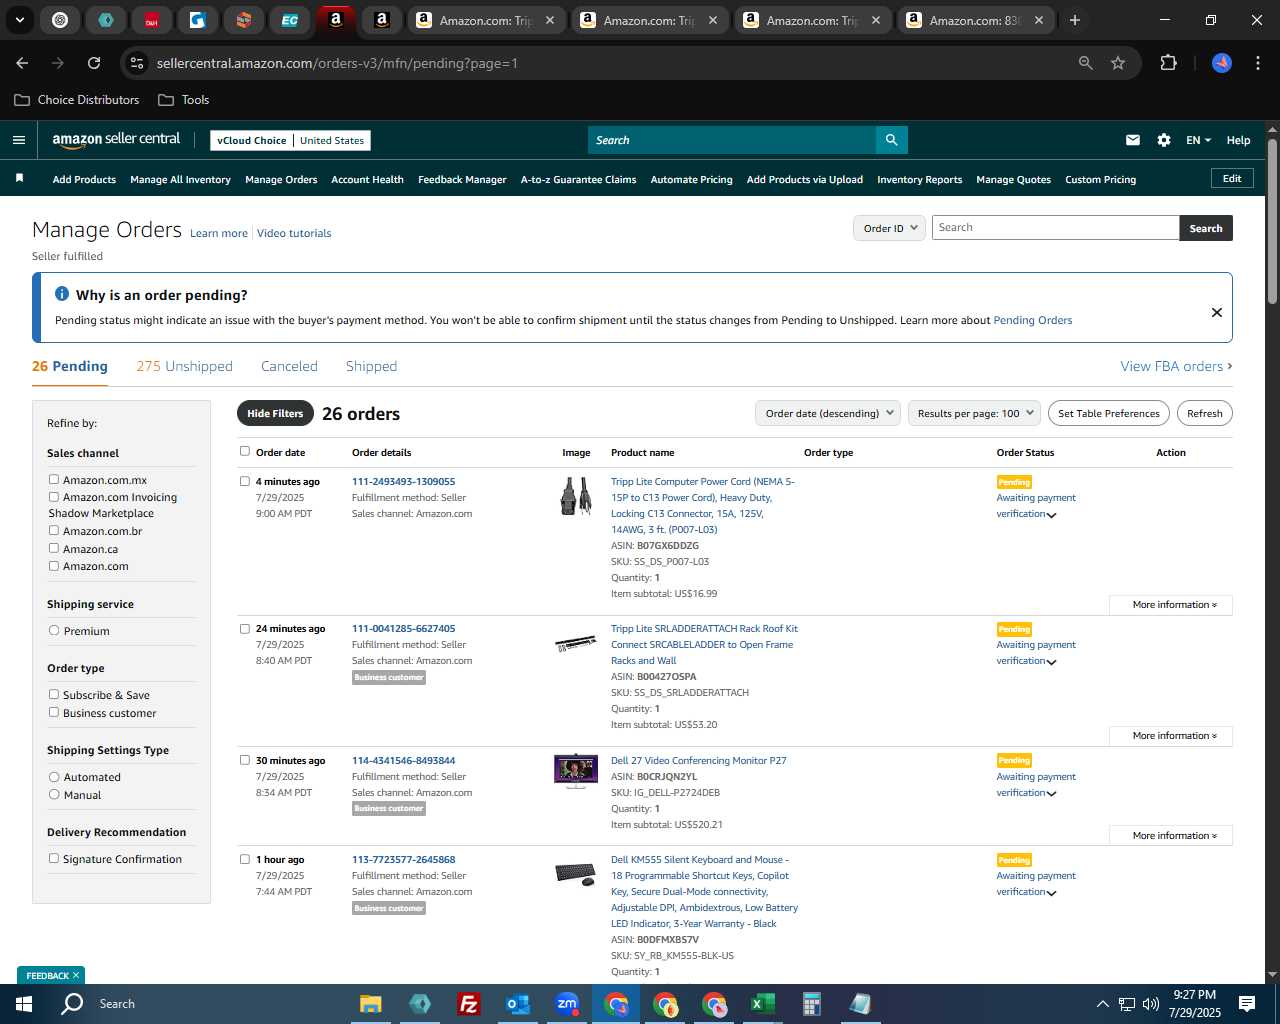Open order link 114-4341546-8493844
This screenshot has height=1024, width=1280.
403,760
